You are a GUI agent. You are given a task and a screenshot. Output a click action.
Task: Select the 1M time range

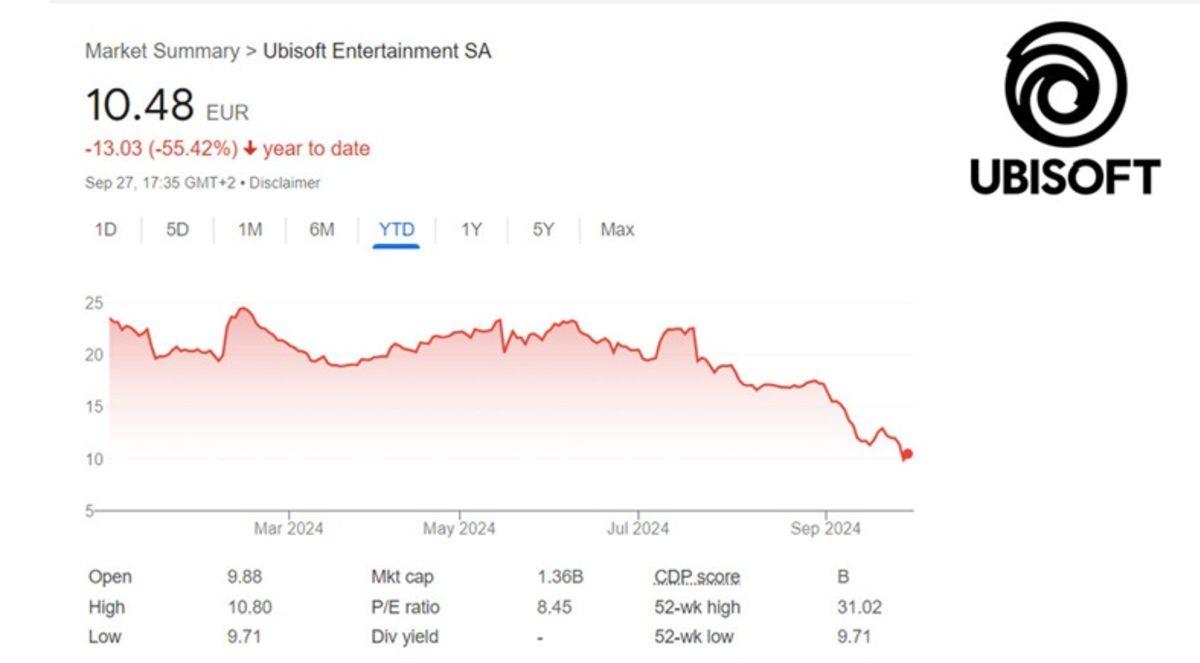coord(249,229)
